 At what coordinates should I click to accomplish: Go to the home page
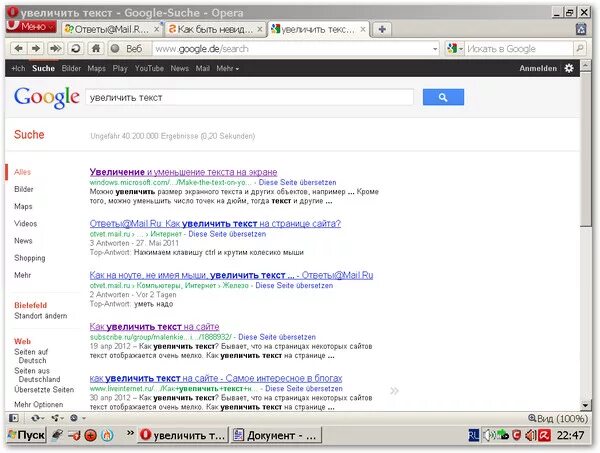96,49
